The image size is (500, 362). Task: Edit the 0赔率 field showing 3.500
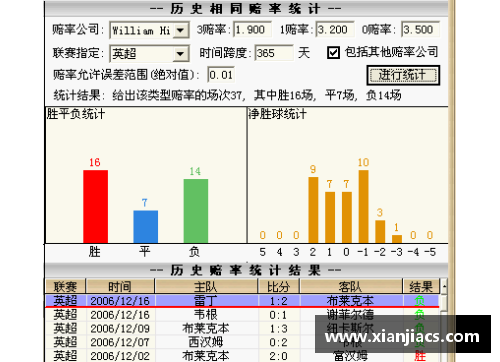point(420,30)
